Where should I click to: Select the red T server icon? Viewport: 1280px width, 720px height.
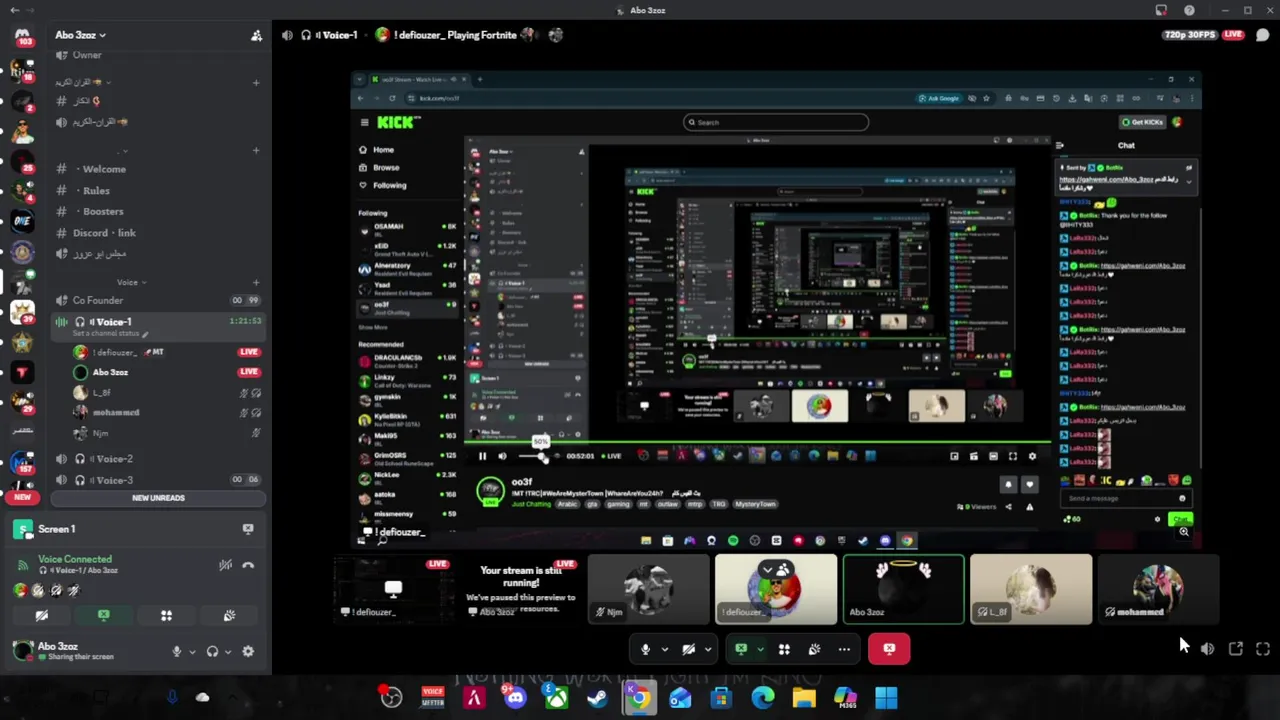(22, 373)
